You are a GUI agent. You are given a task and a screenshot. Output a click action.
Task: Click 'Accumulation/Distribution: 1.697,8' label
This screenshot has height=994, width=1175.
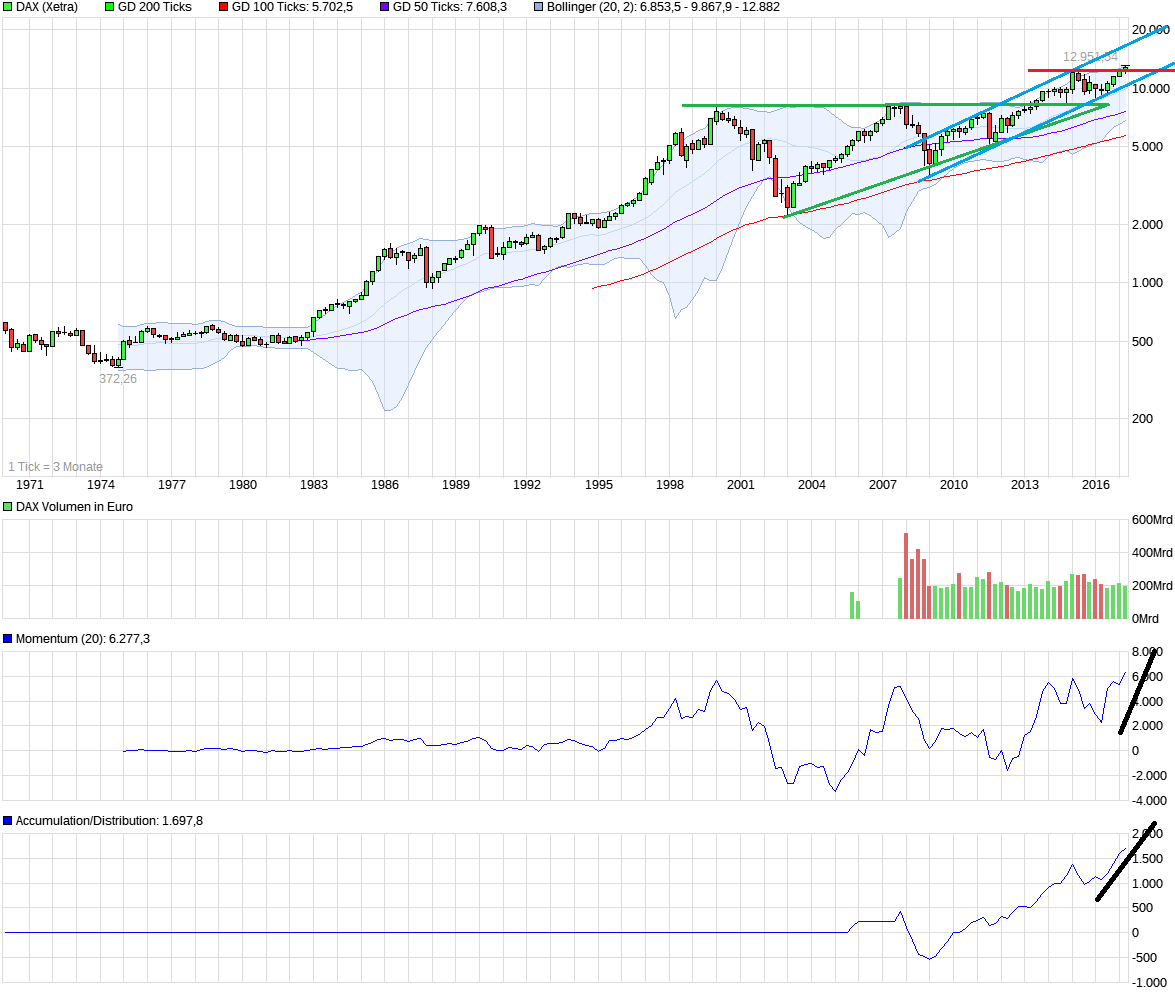click(x=109, y=821)
